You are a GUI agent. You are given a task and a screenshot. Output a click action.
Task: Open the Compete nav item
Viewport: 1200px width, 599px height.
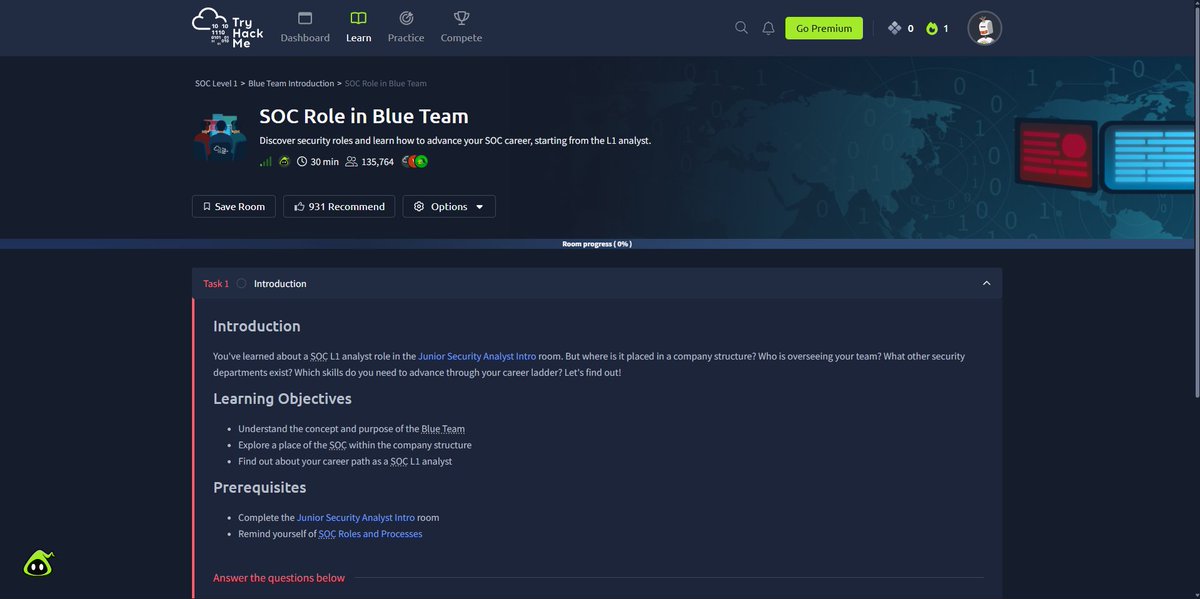click(461, 27)
